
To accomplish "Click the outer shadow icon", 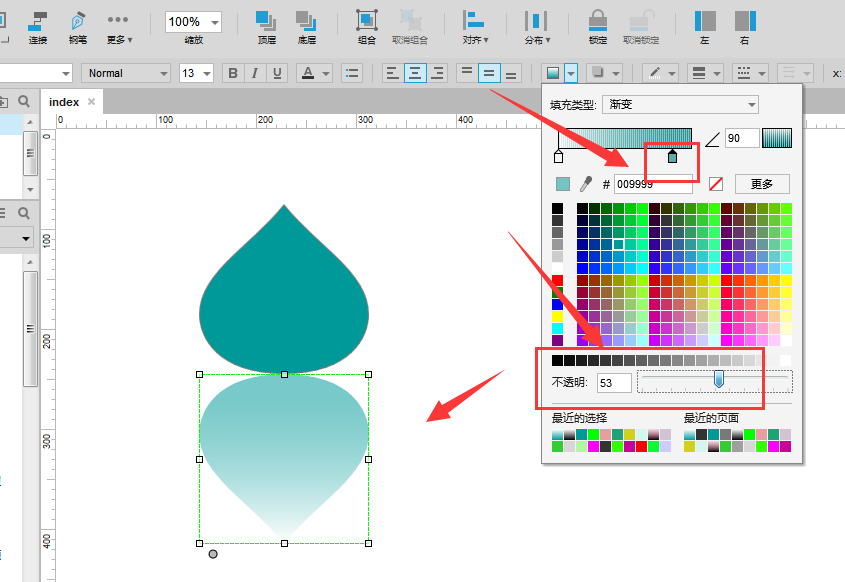I will pos(597,72).
